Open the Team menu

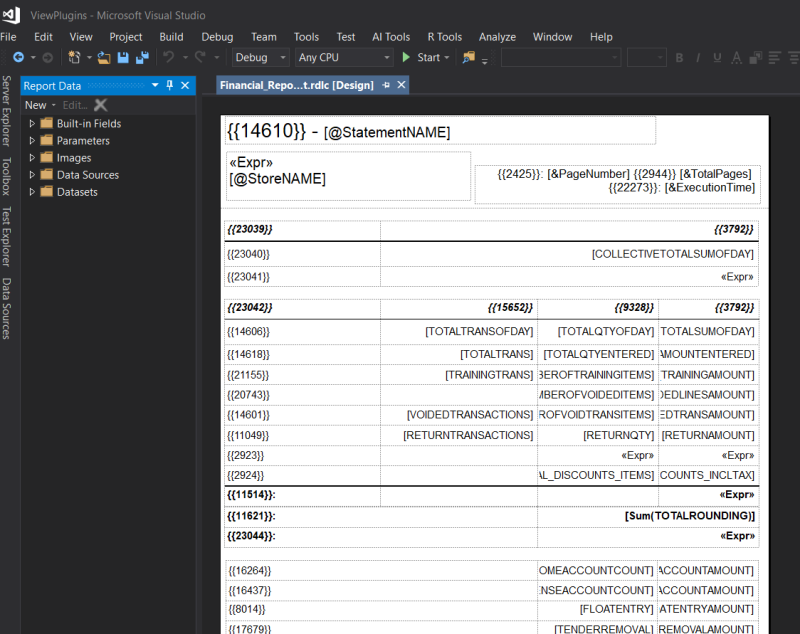[x=264, y=37]
